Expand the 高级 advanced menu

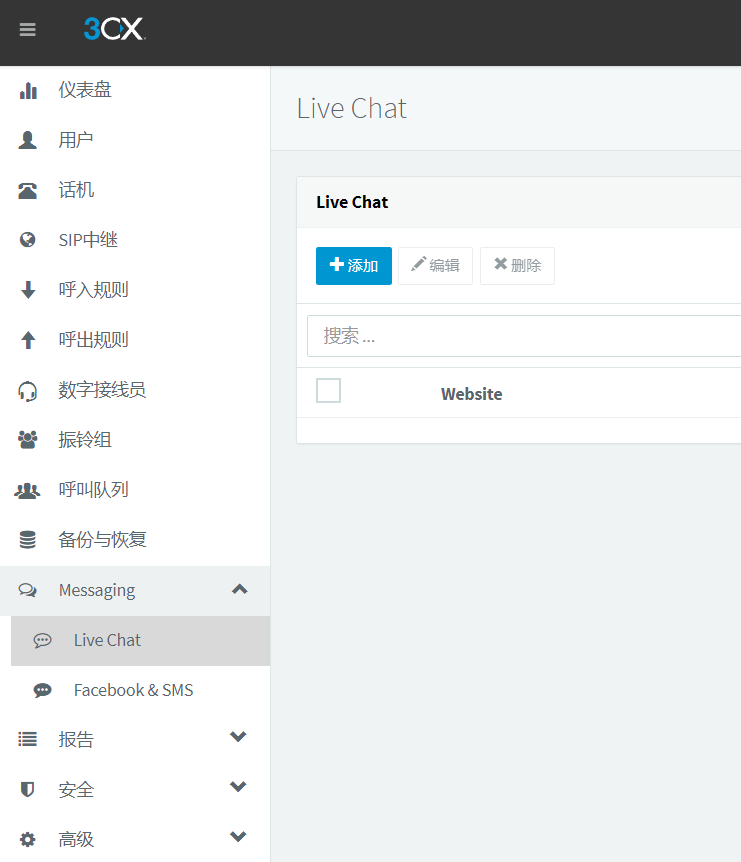click(238, 837)
